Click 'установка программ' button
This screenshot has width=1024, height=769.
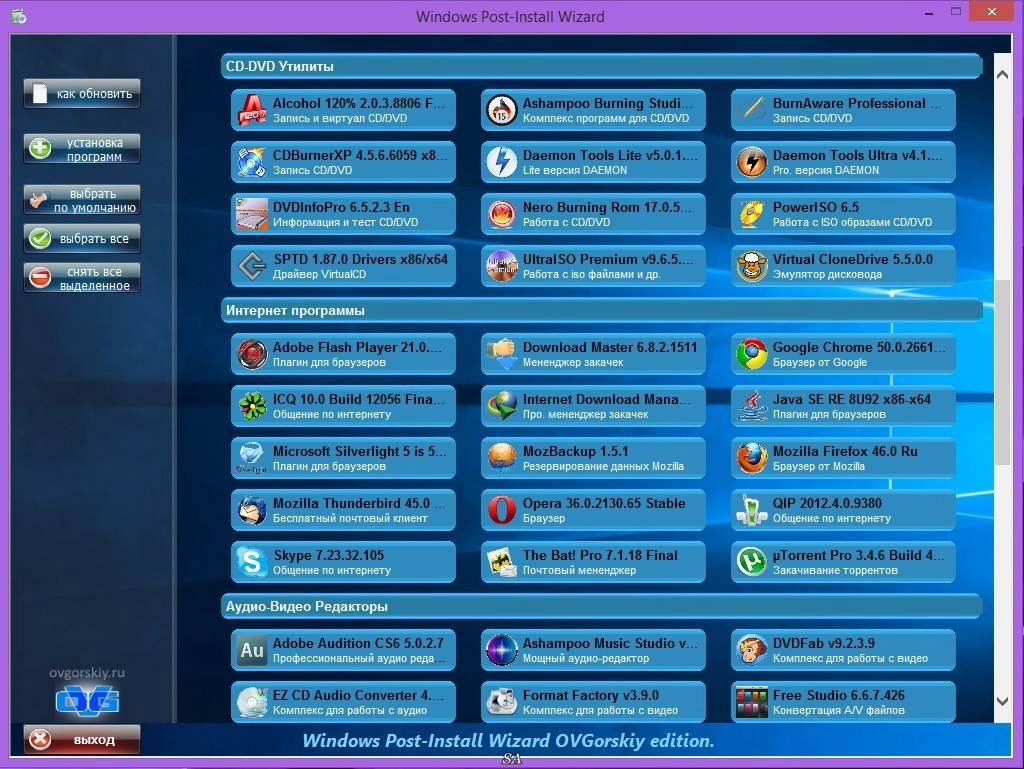[x=82, y=149]
